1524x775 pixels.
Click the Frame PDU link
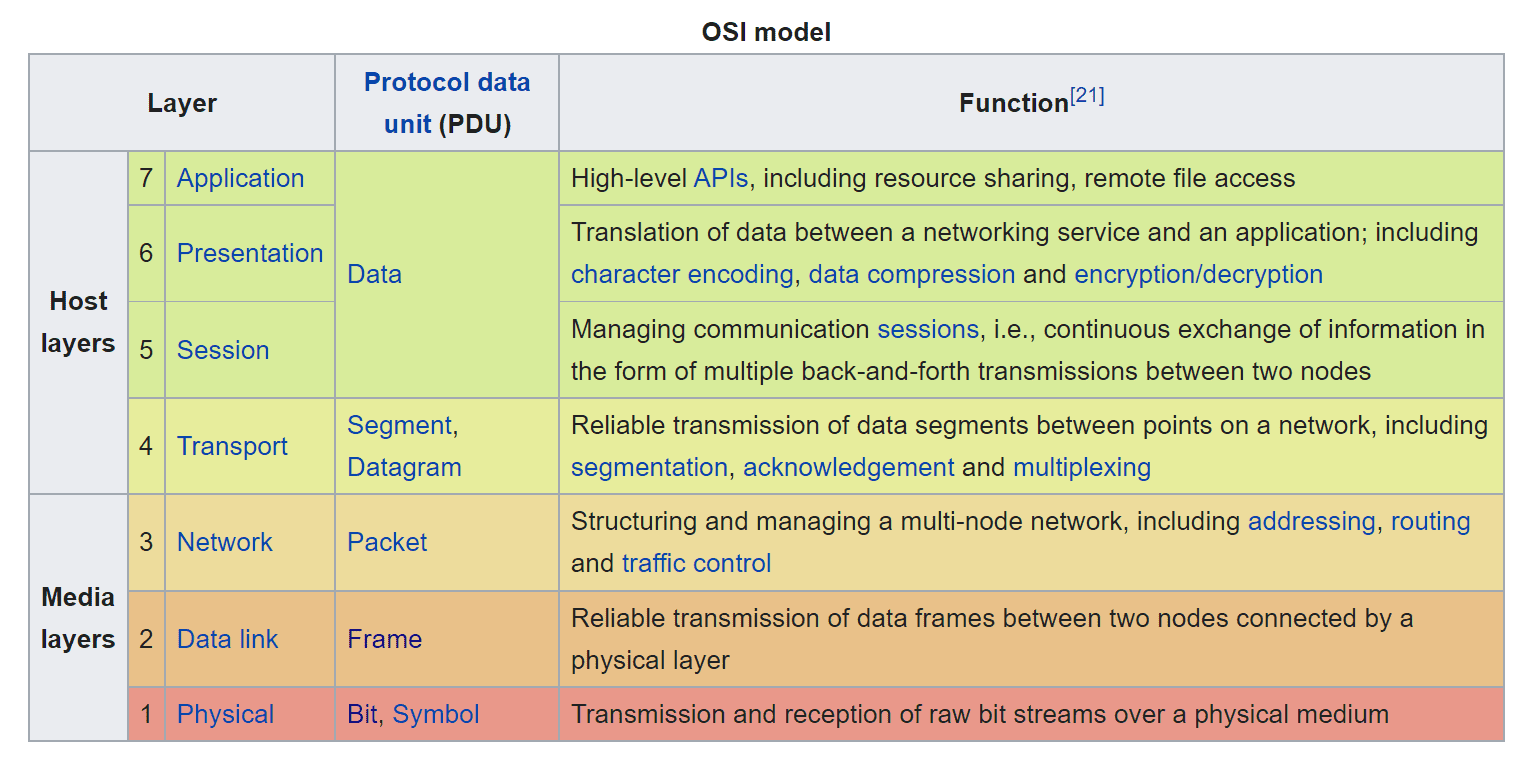coord(385,639)
